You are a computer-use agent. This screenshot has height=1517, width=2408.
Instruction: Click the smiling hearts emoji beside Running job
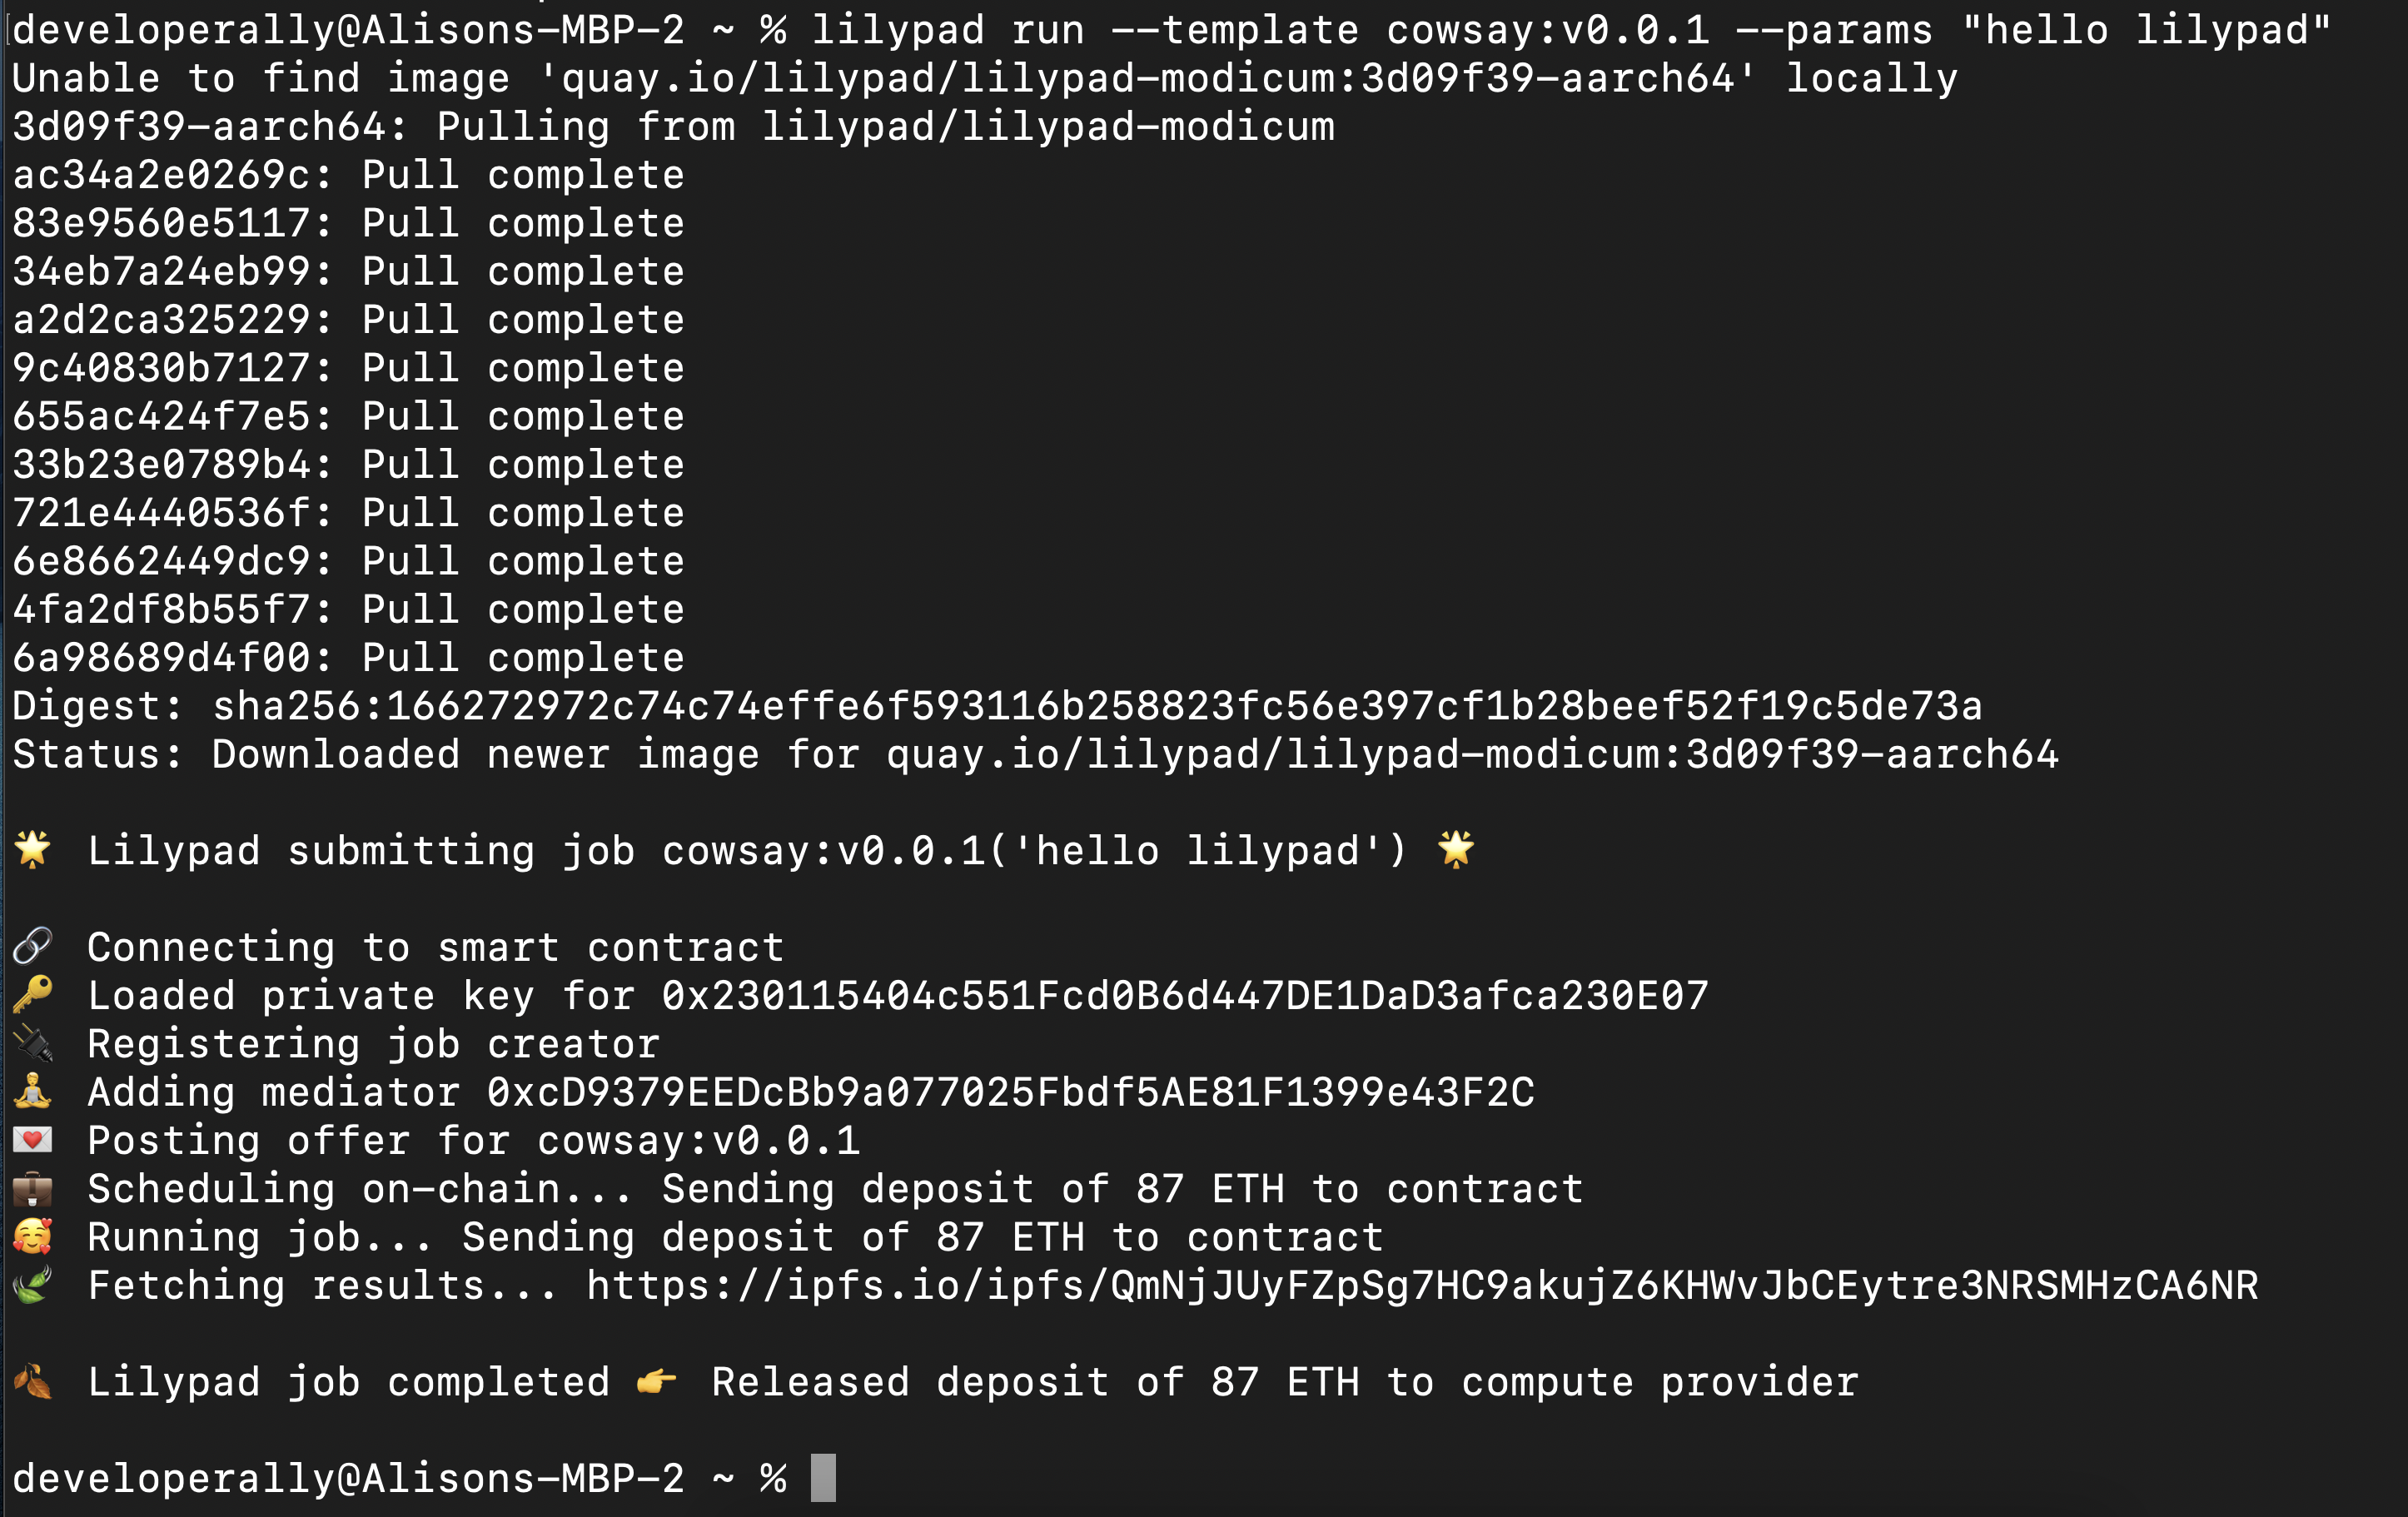[x=32, y=1236]
